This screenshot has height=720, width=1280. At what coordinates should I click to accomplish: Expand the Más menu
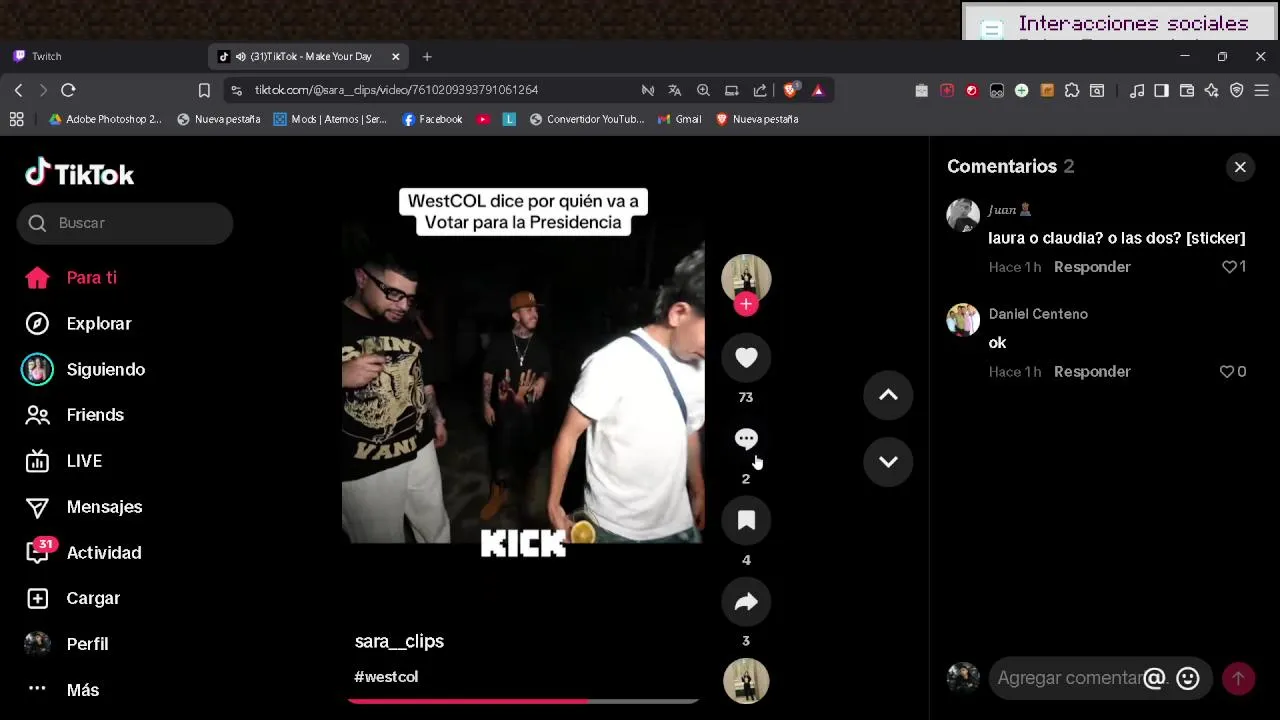[62, 690]
